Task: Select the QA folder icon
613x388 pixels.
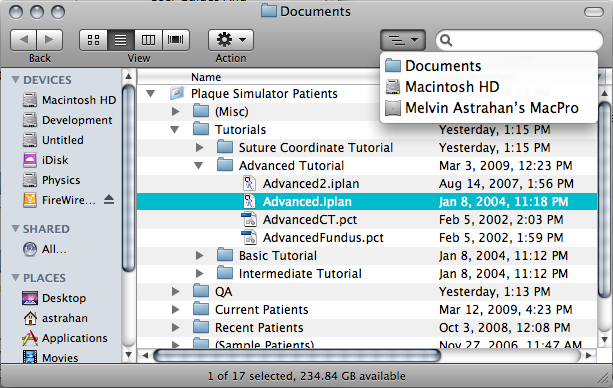Action: 201,291
